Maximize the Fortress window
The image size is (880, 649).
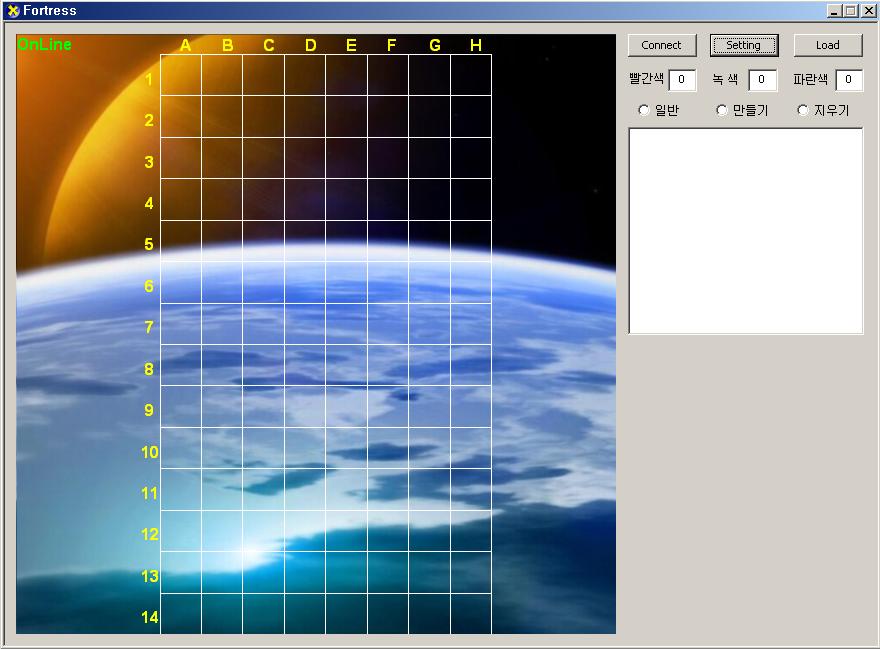pyautogui.click(x=851, y=11)
